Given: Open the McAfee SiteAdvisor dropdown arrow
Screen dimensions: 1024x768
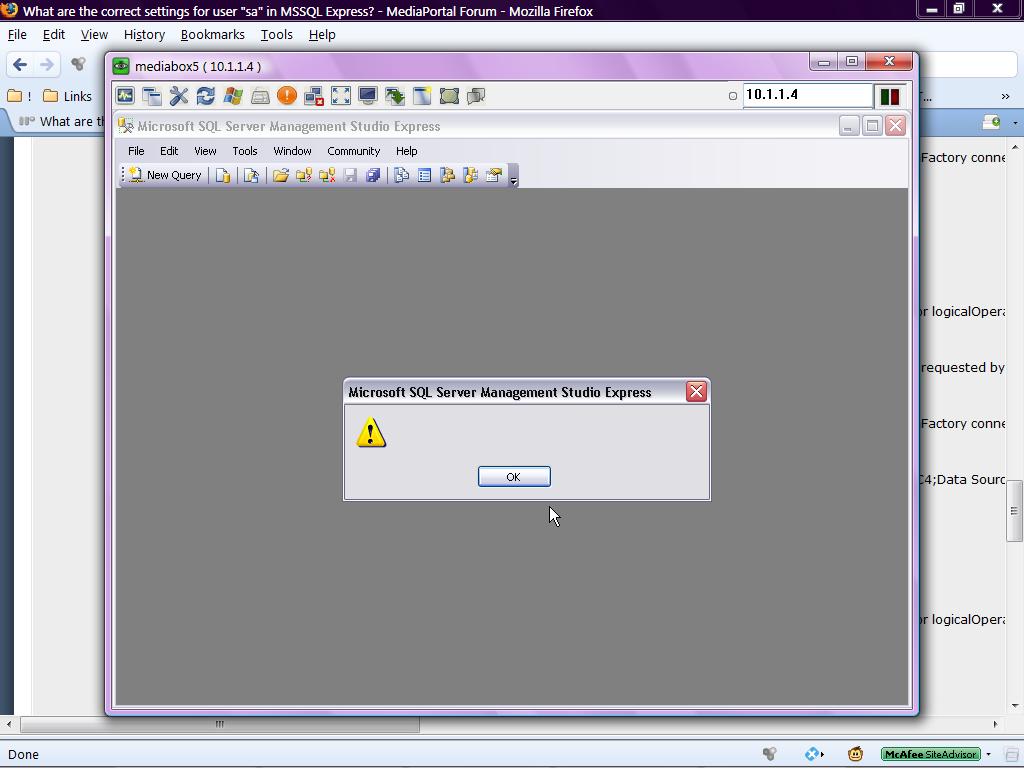Looking at the screenshot, I should pos(989,754).
